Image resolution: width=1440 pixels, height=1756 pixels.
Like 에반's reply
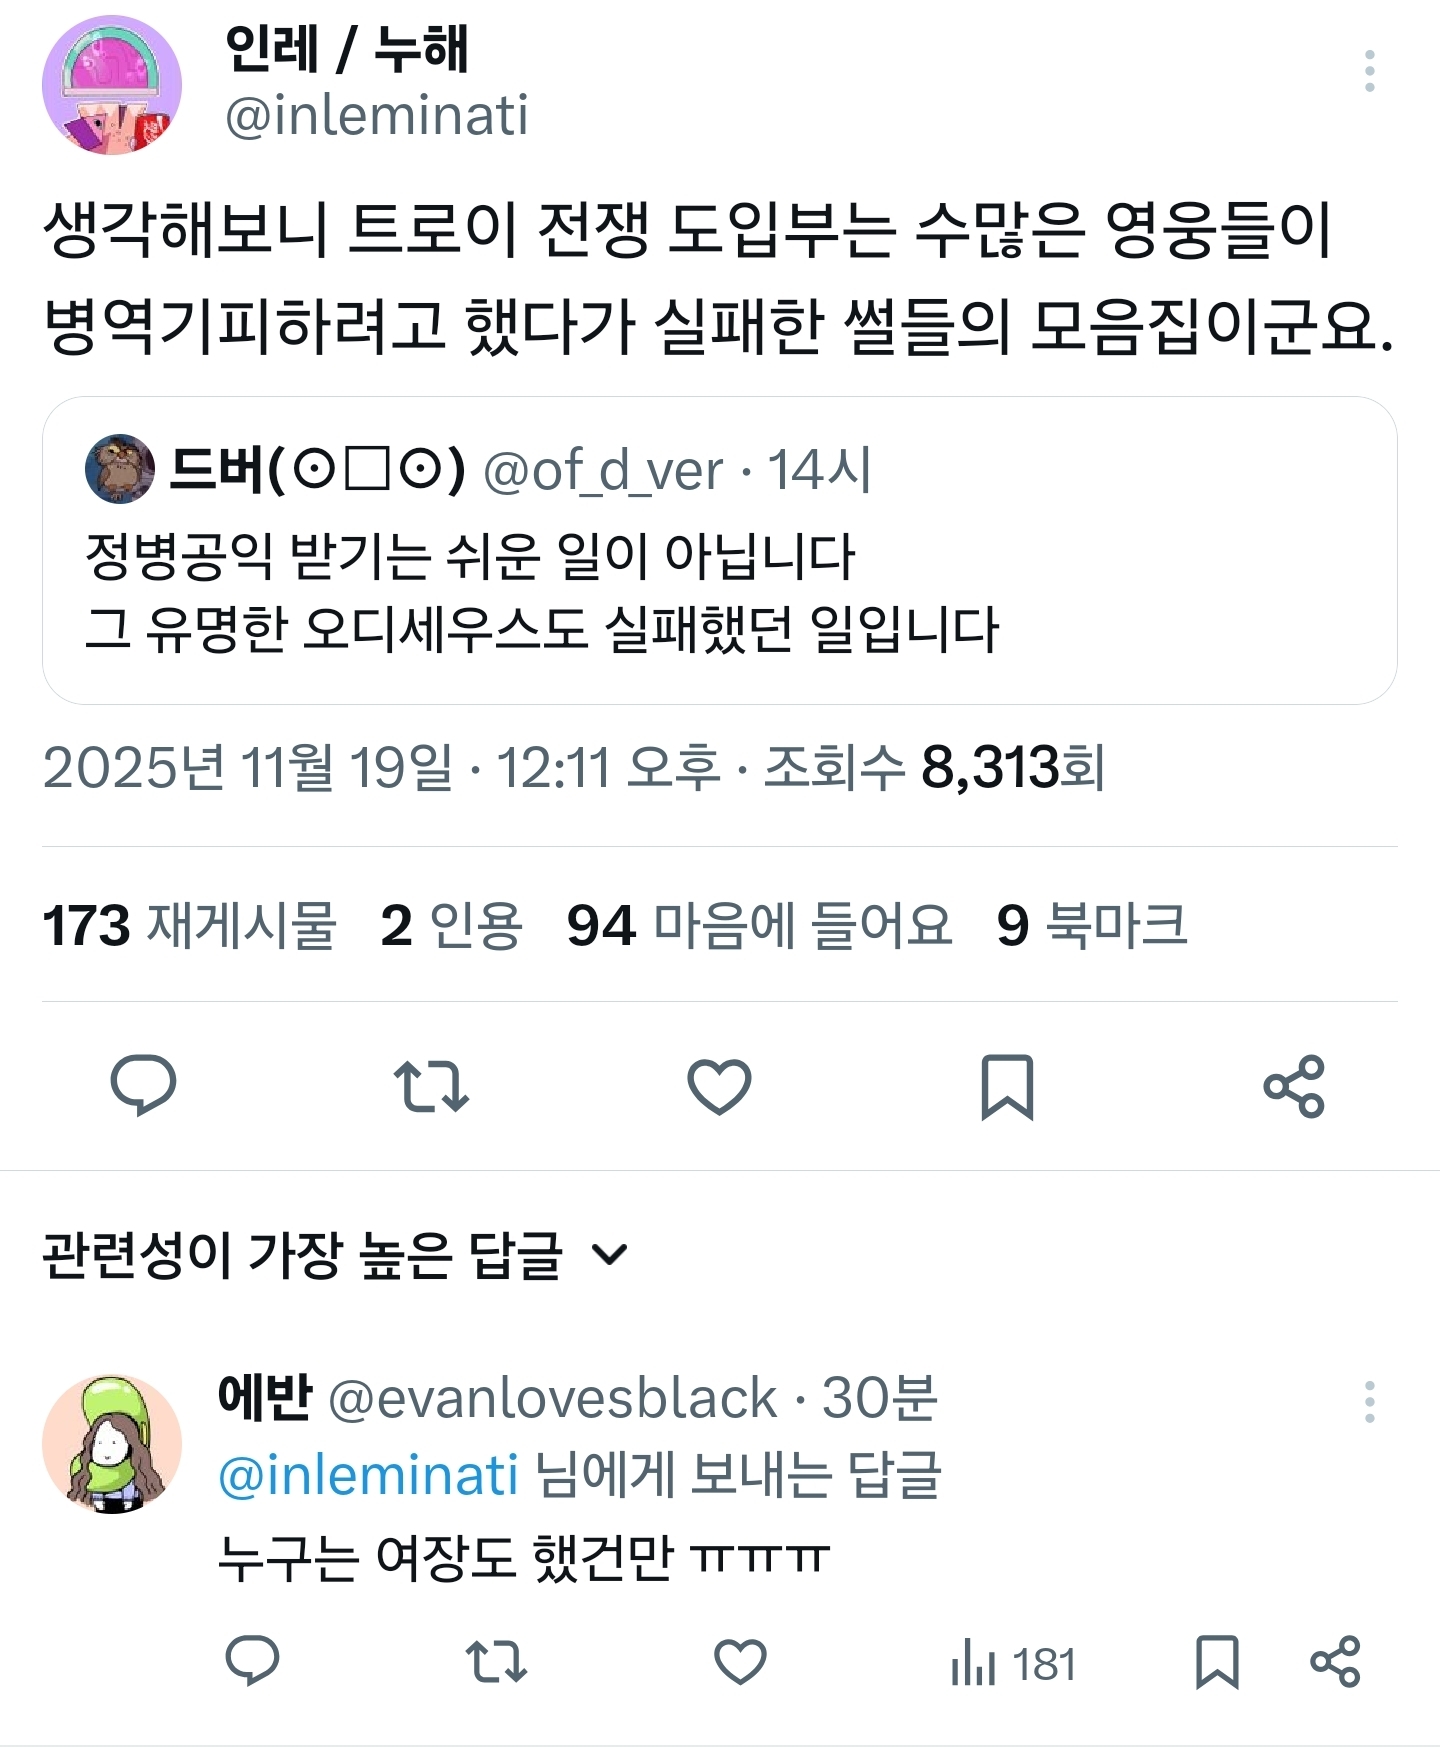(740, 1663)
